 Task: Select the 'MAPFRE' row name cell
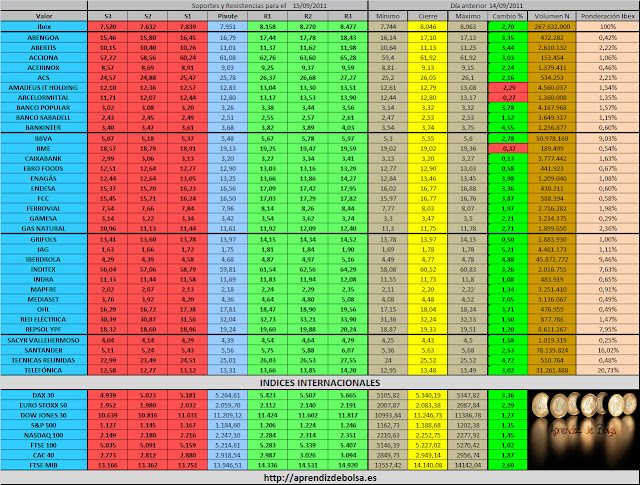click(x=44, y=289)
